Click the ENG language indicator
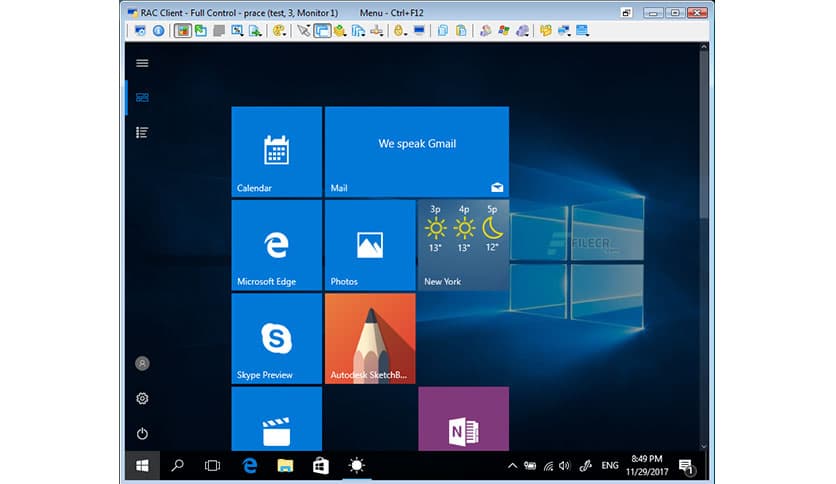This screenshot has height=484, width=836. click(x=610, y=466)
